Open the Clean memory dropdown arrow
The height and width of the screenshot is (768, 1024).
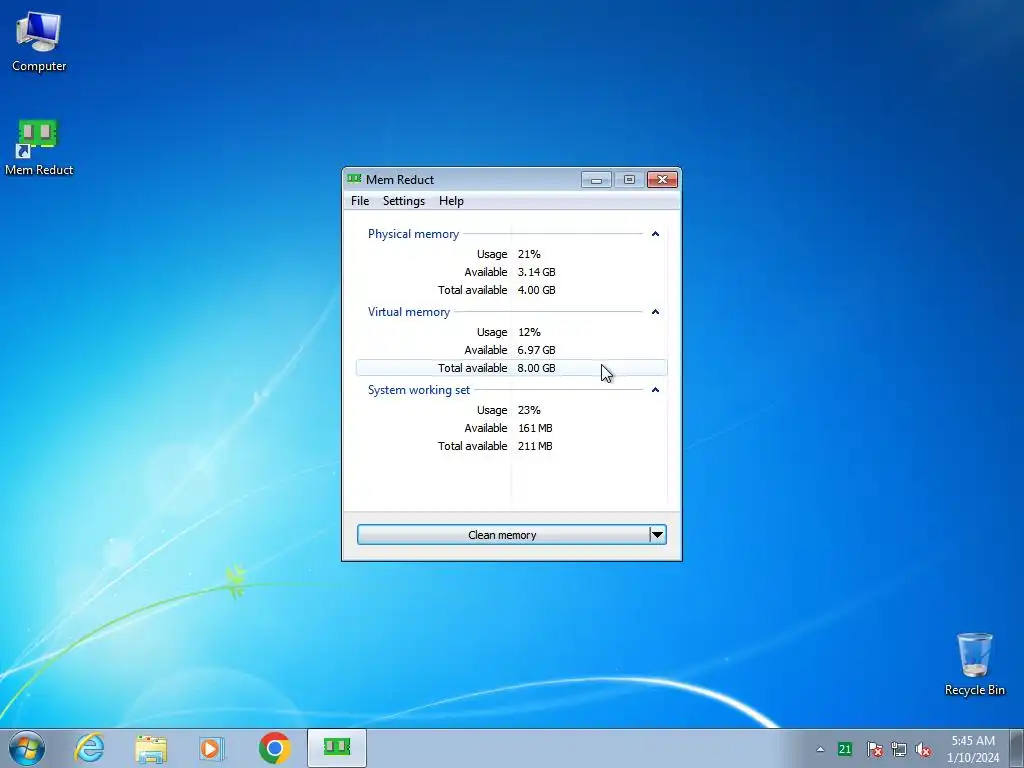click(x=657, y=535)
